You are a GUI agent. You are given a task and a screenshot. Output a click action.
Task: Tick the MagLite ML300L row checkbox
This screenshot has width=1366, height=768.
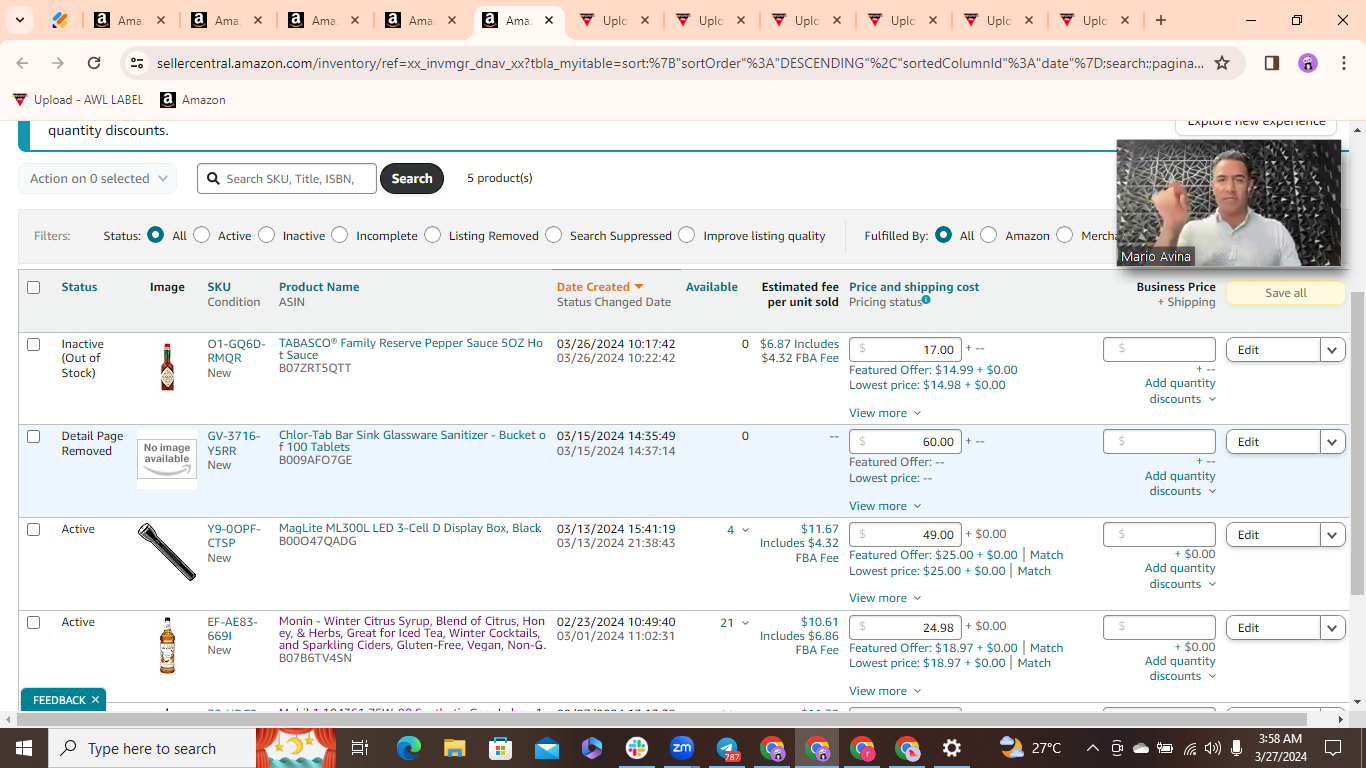click(34, 529)
